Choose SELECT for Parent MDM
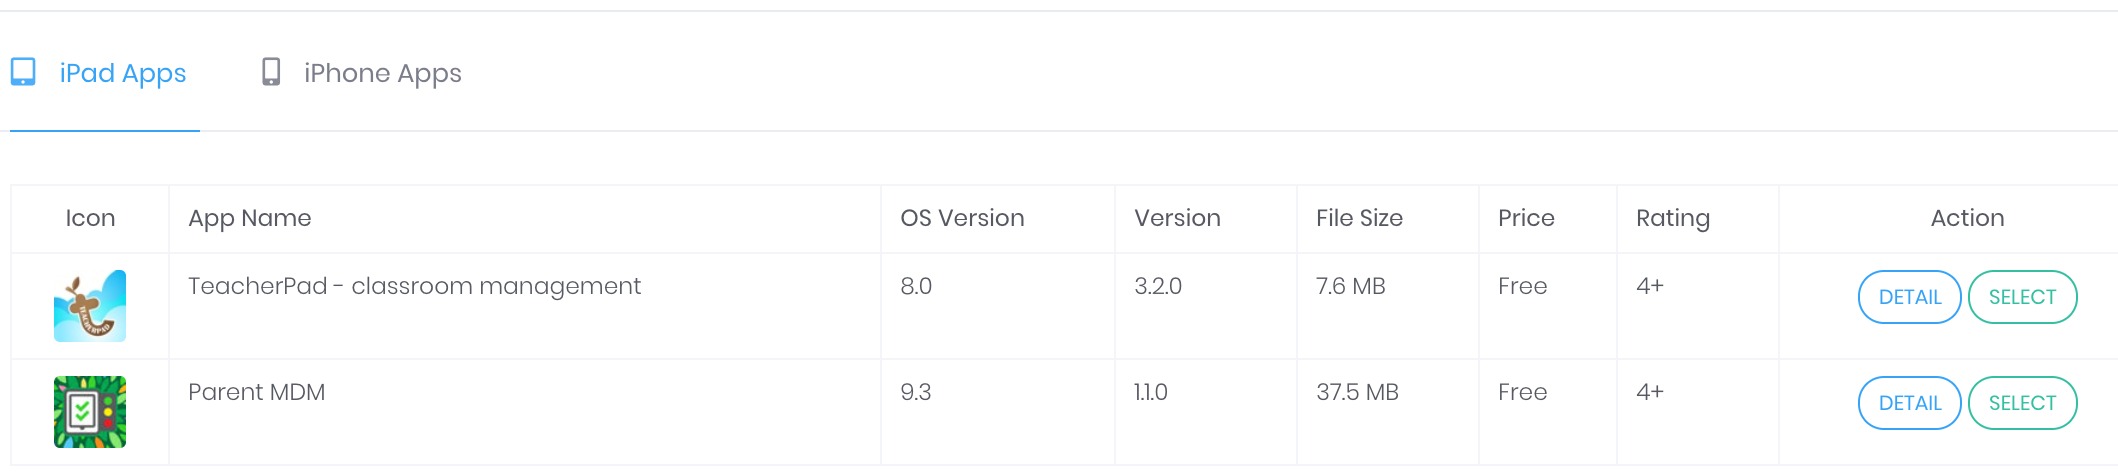This screenshot has height=474, width=2118. coord(2022,403)
